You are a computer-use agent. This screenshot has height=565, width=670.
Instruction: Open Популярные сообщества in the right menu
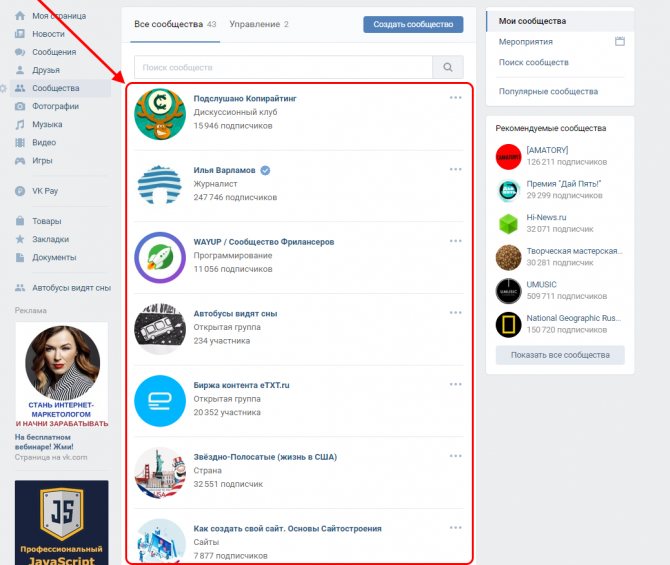click(548, 91)
